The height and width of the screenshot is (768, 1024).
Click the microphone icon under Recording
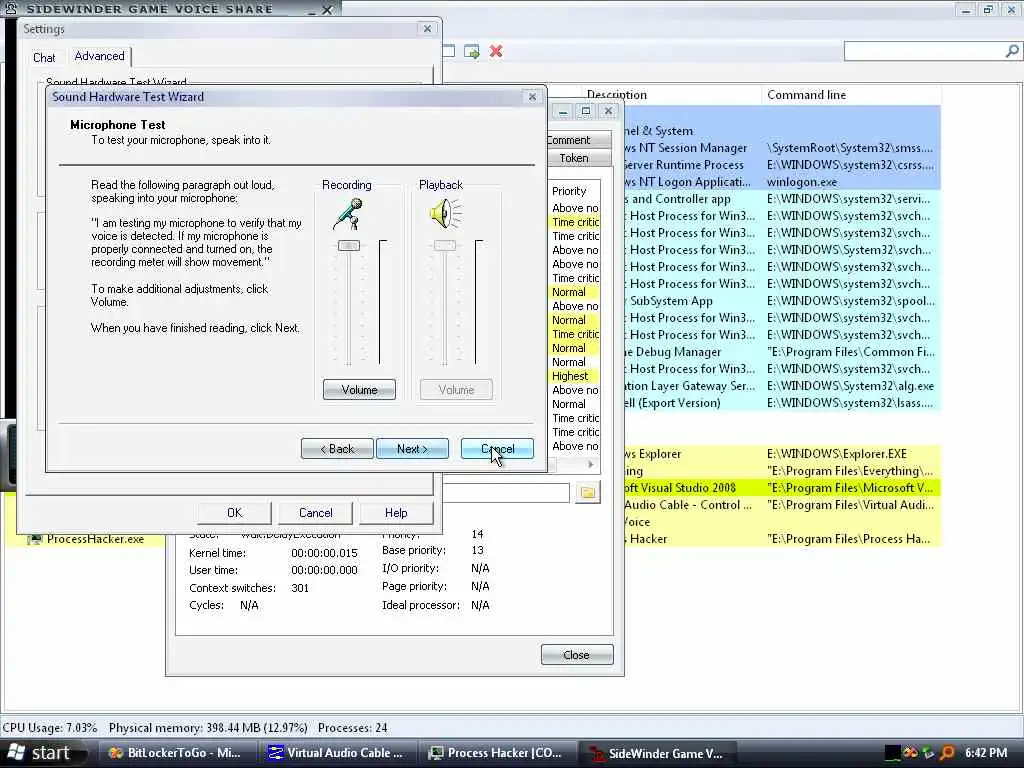(347, 214)
